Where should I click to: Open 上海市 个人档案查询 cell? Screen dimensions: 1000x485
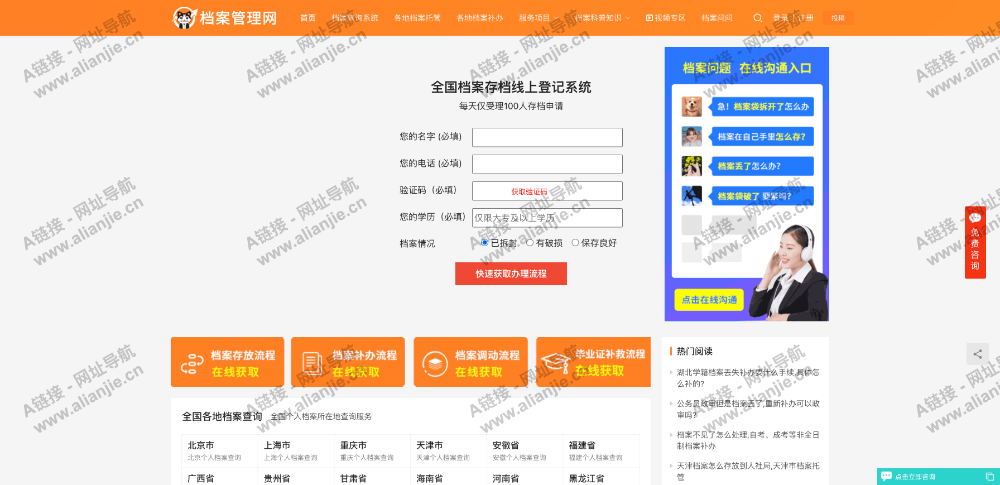click(296, 451)
